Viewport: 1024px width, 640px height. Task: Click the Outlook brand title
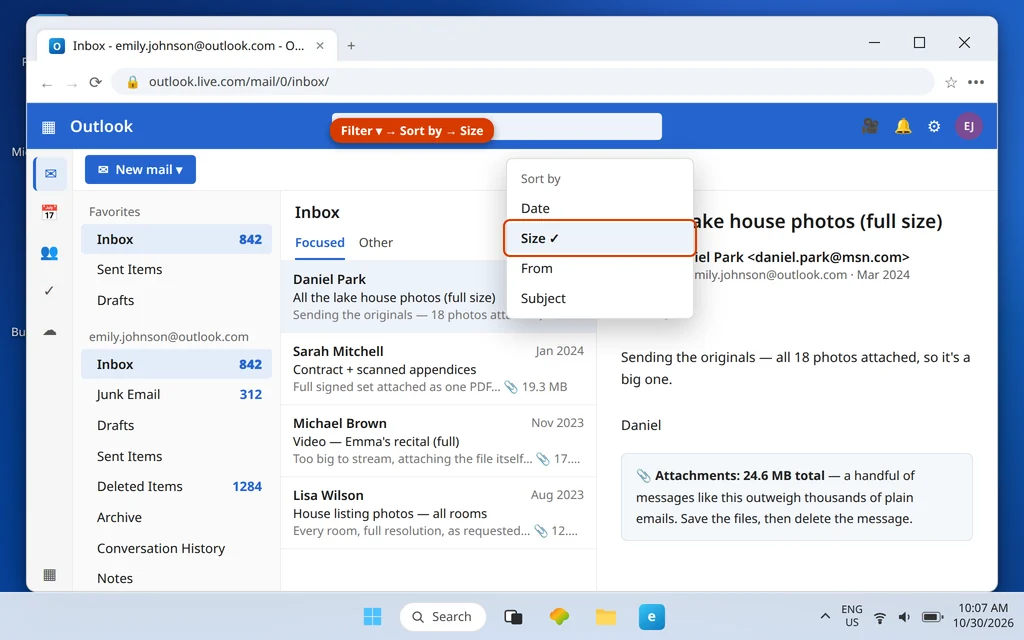101,127
